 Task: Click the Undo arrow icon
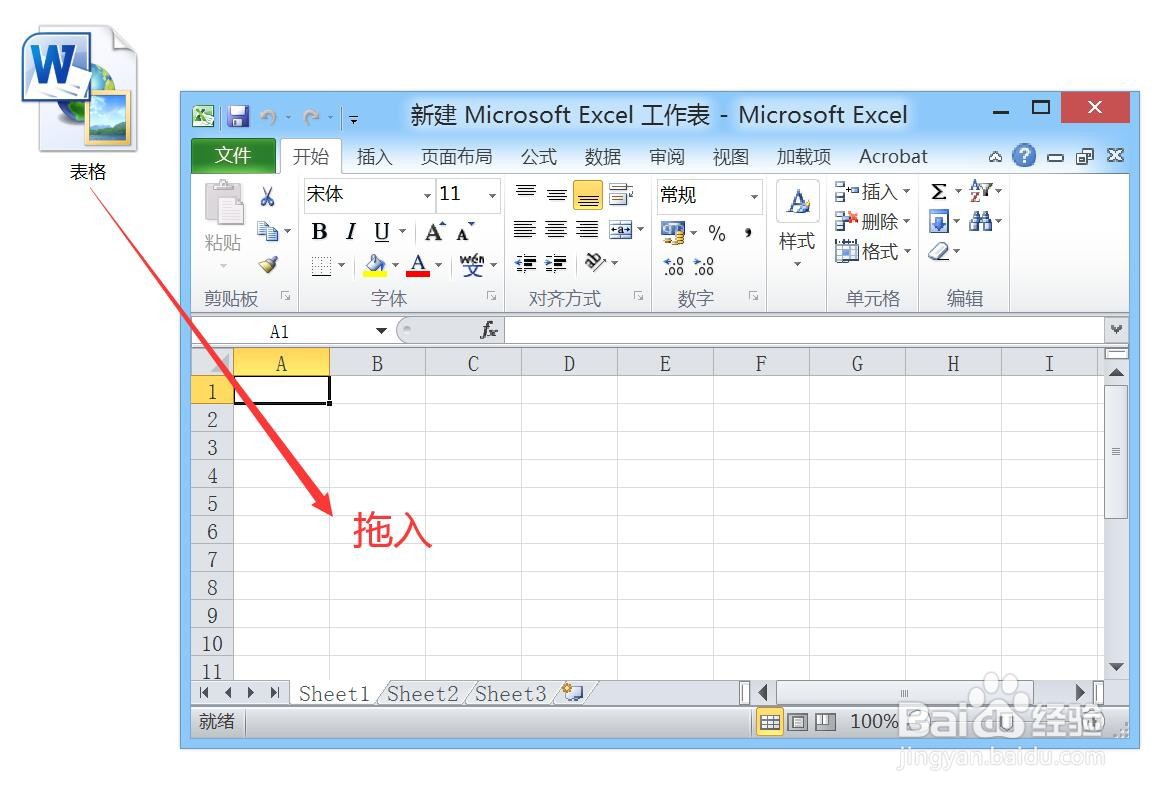(x=269, y=116)
